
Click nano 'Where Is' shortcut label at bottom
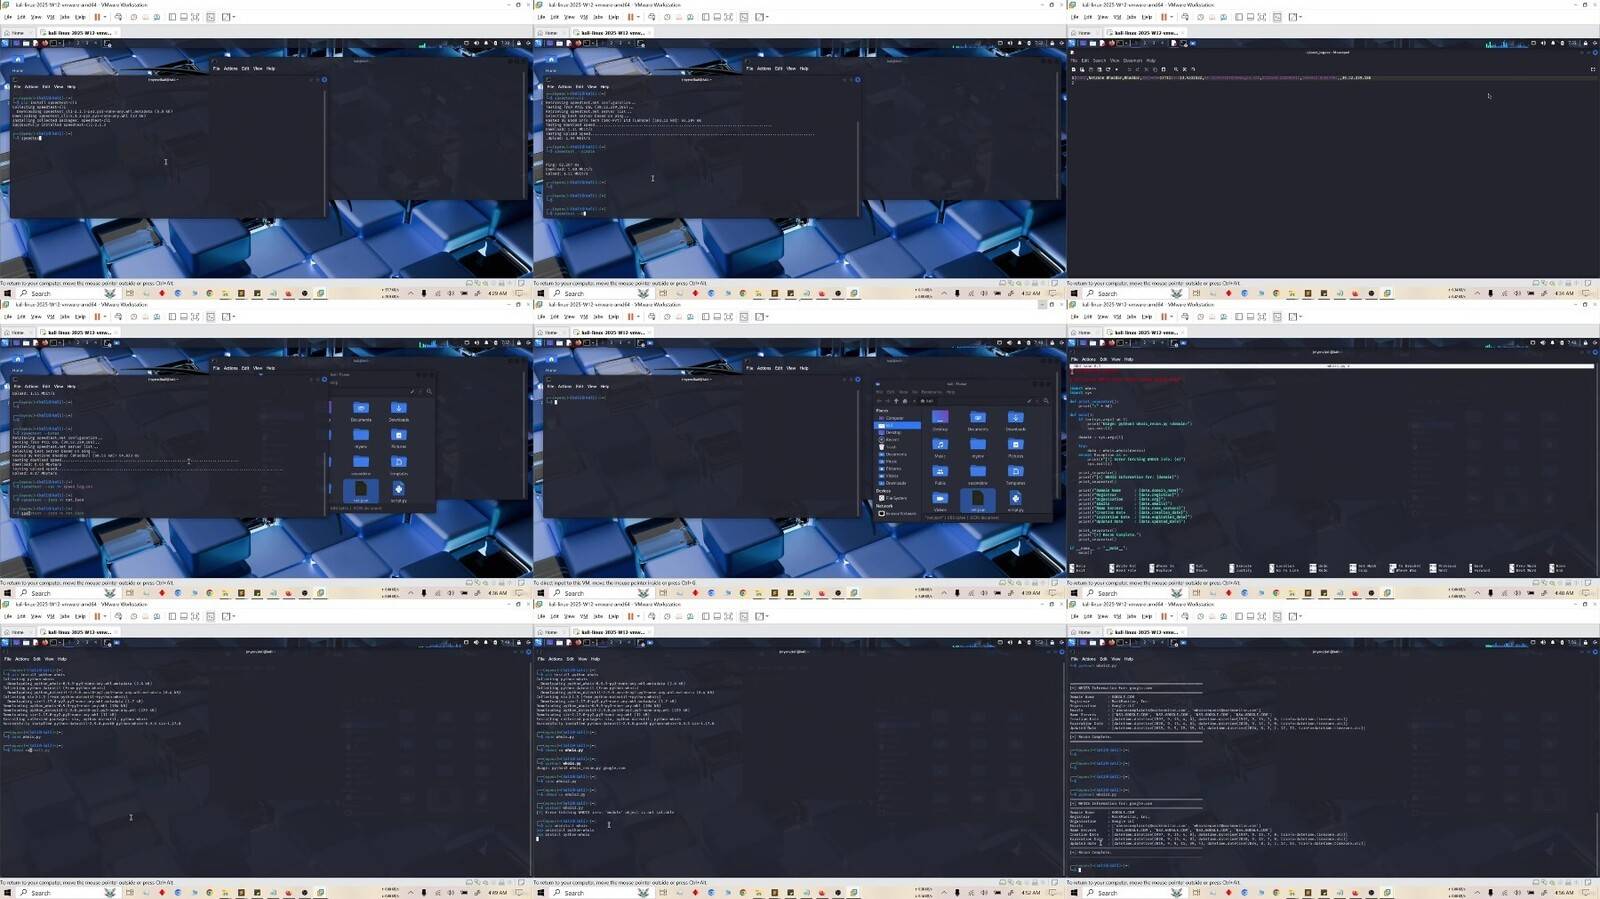coord(1164,566)
